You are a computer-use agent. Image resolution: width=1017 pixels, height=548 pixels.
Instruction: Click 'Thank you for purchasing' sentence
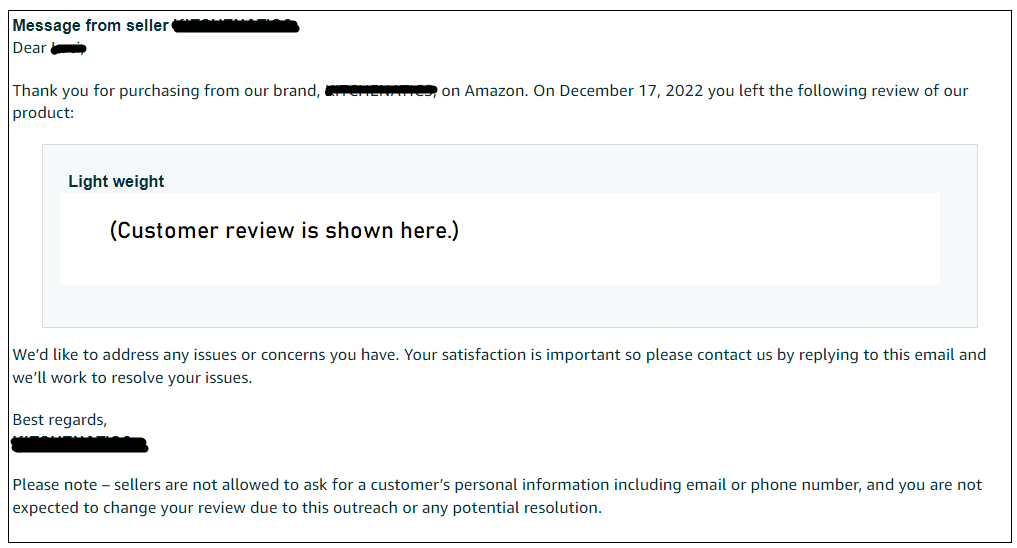pos(490,101)
